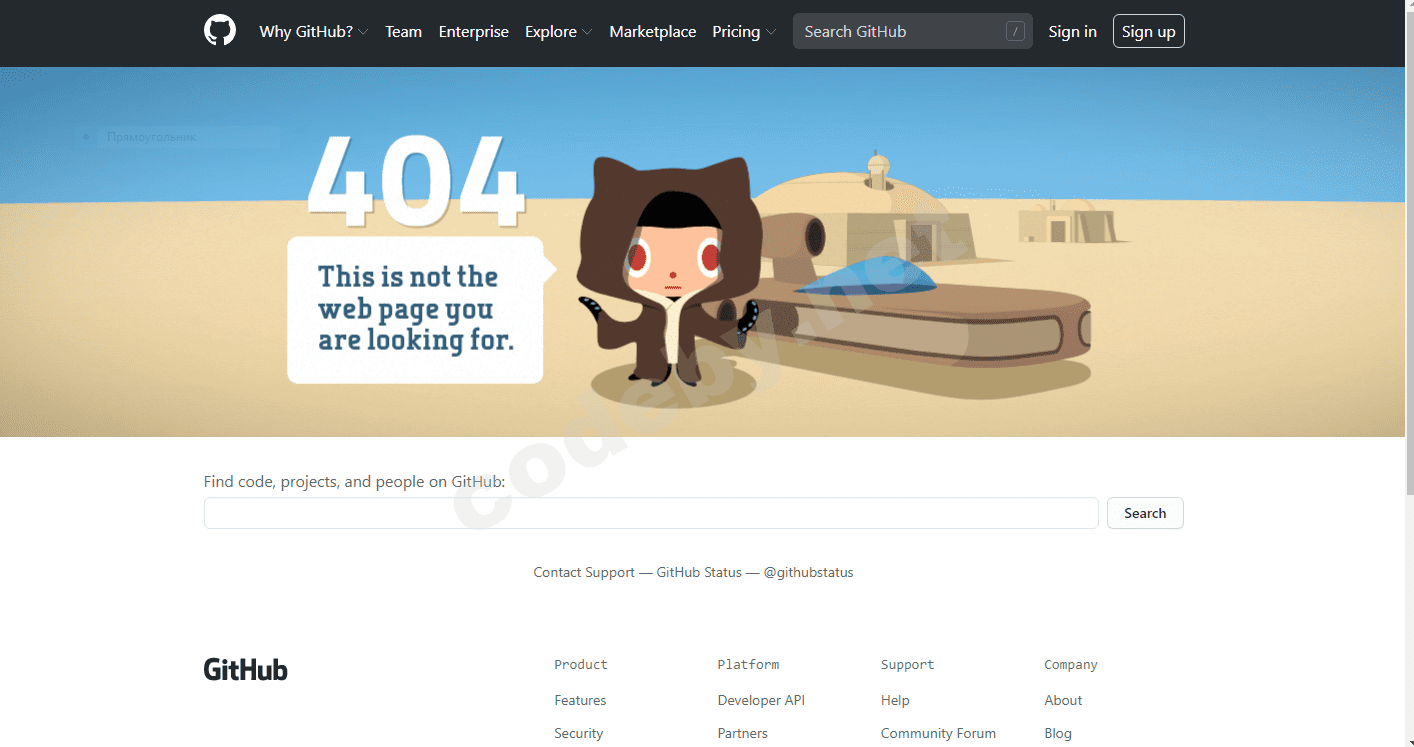Click the GitHub wordmark in the footer
This screenshot has height=747, width=1414.
[x=246, y=669]
